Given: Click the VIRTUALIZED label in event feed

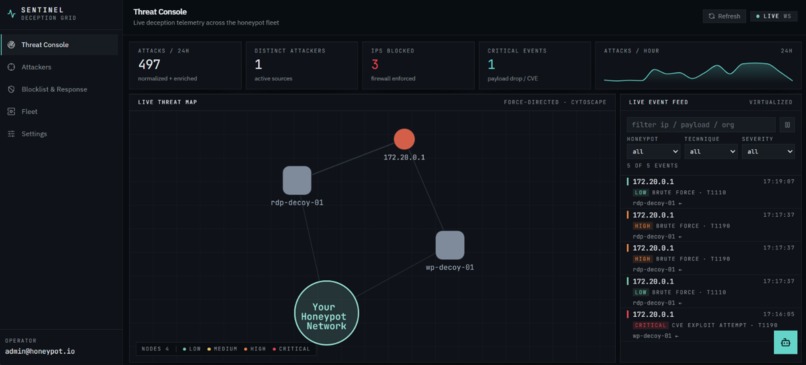Looking at the screenshot, I should tap(771, 102).
